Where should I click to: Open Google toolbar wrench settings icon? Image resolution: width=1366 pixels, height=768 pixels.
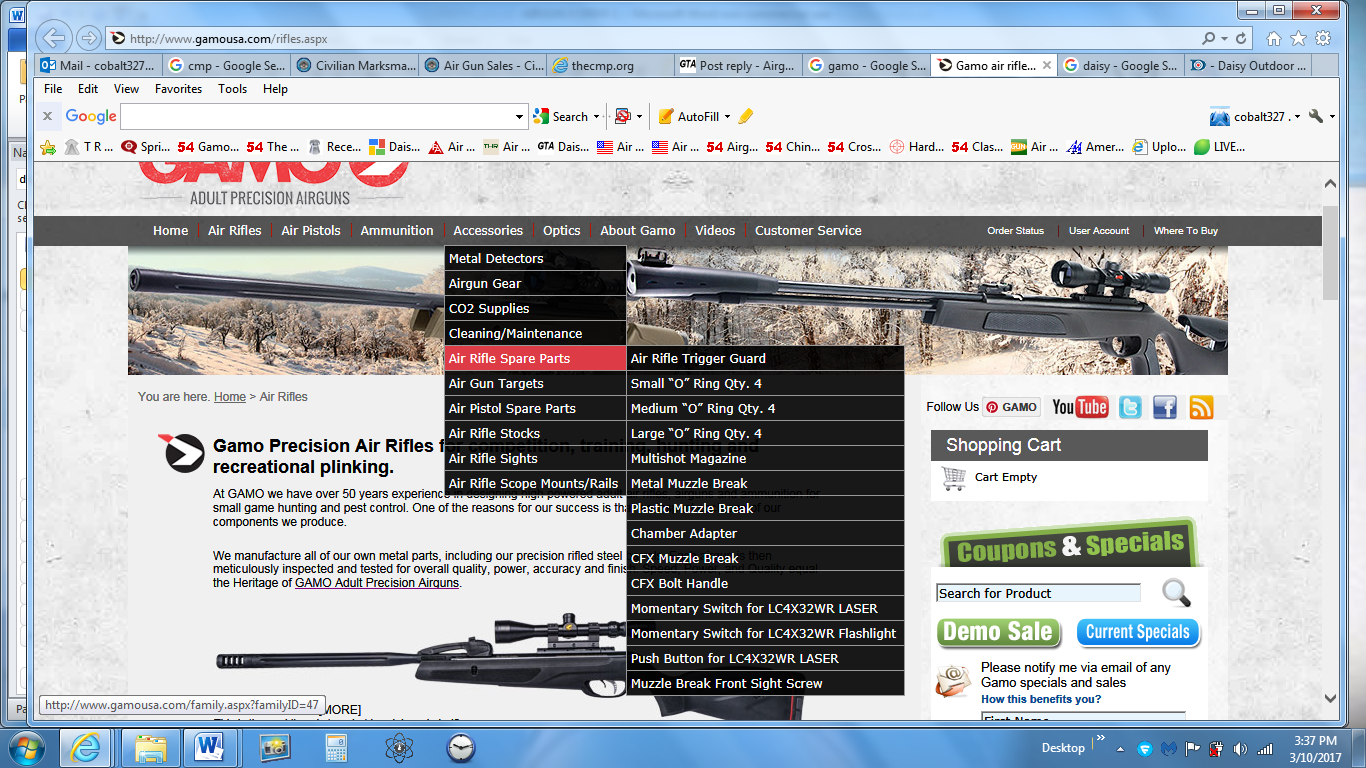pyautogui.click(x=1316, y=116)
